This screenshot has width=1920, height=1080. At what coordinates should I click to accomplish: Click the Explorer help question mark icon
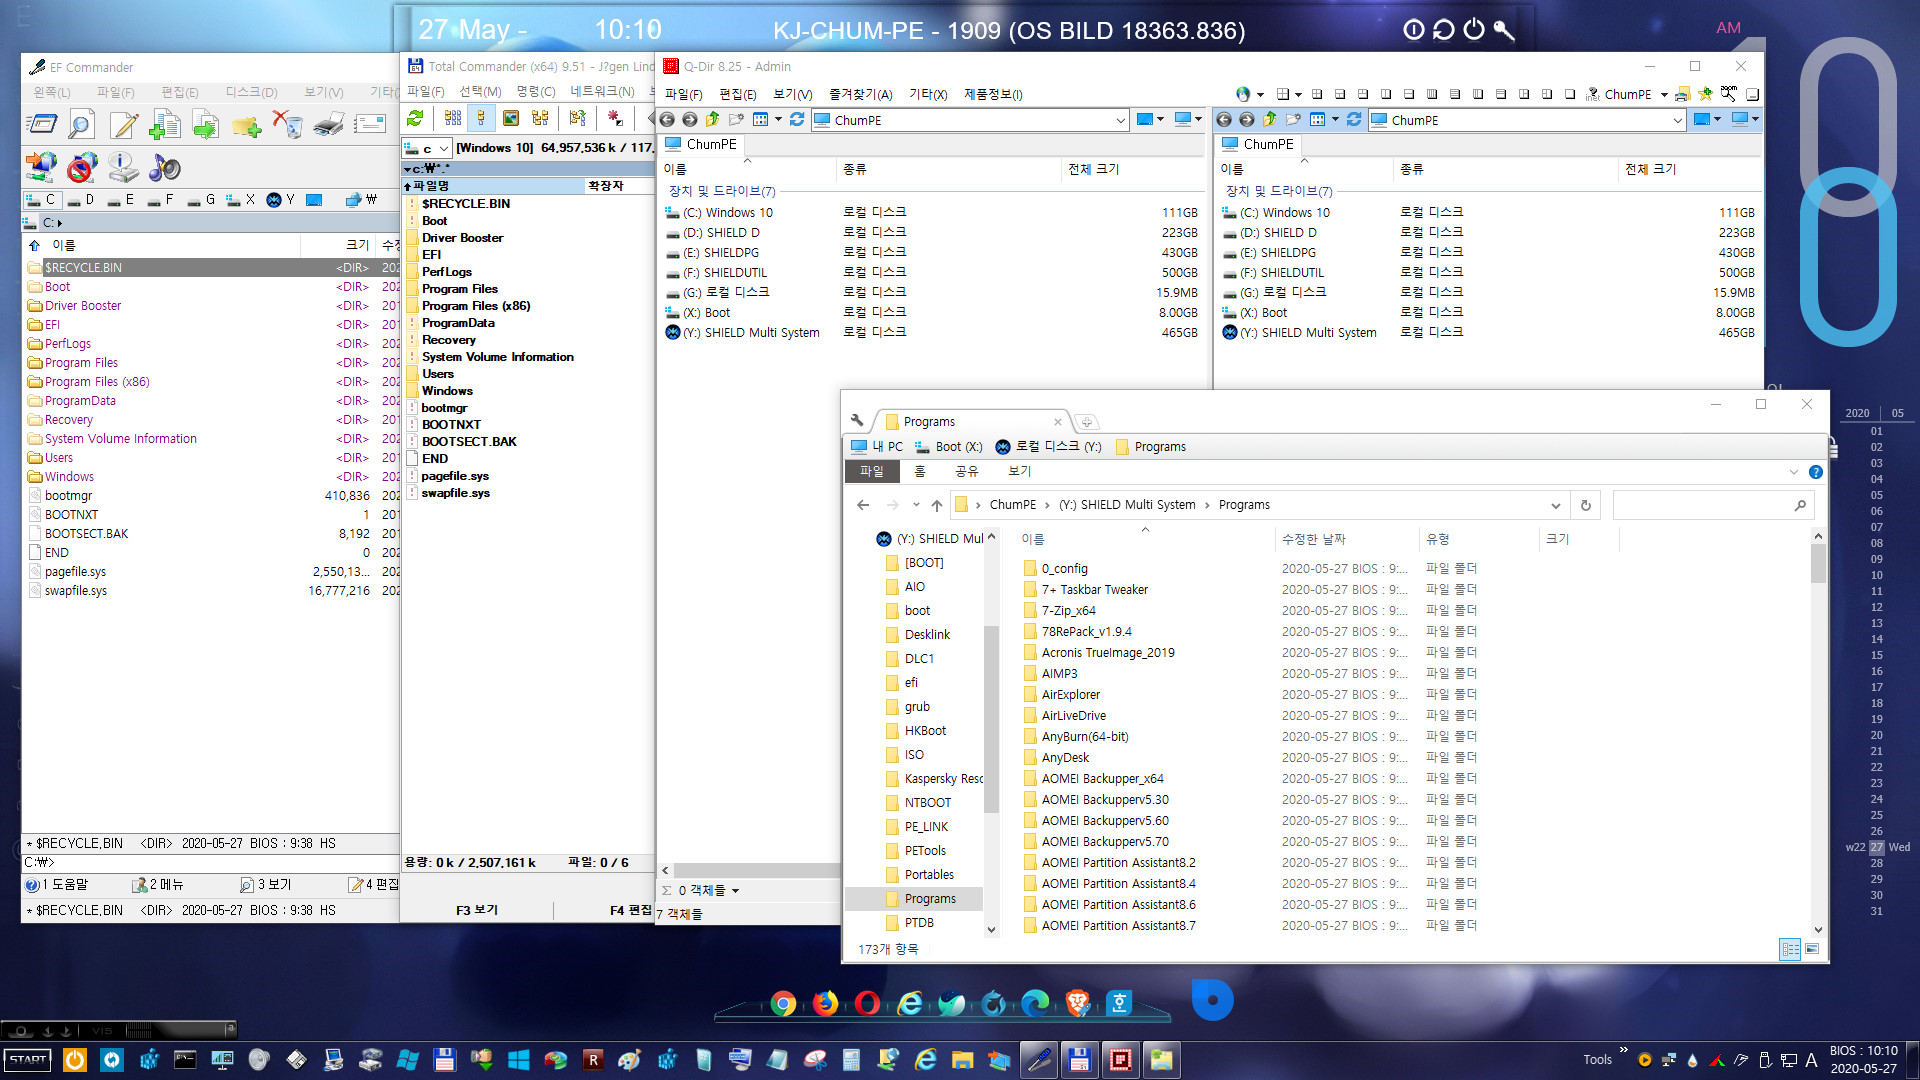point(1816,472)
